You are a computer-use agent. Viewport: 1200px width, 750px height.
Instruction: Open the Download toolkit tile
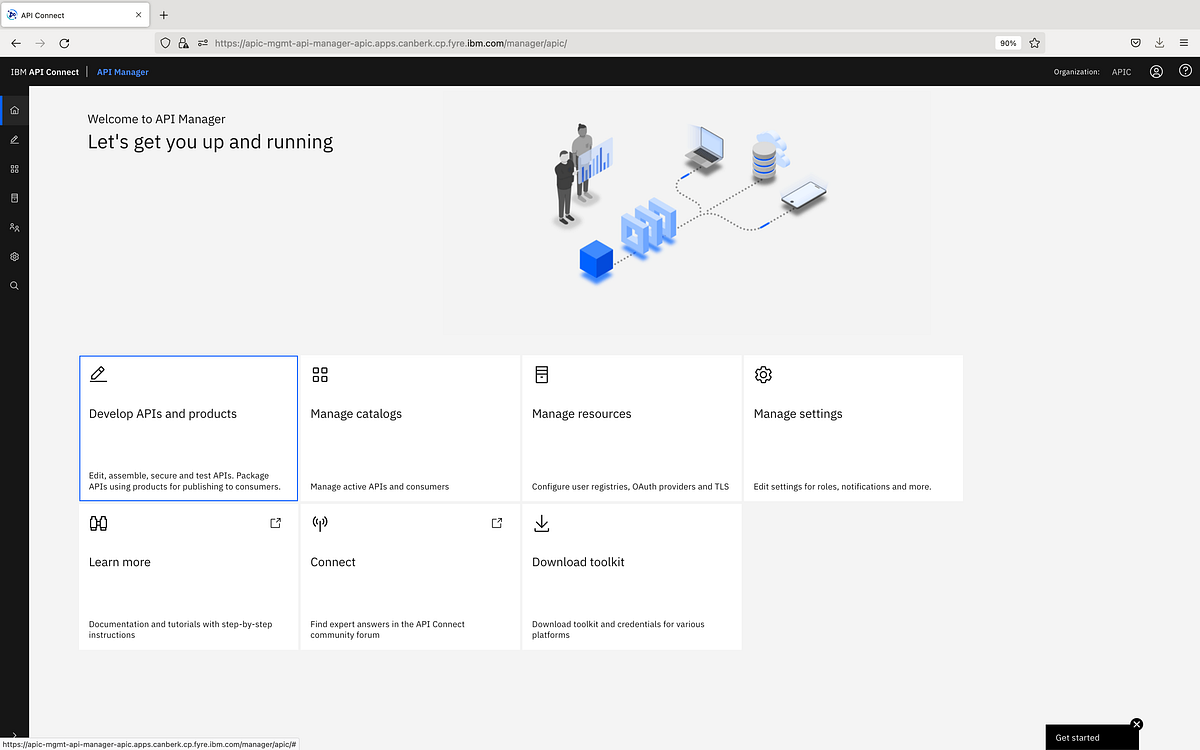tap(631, 577)
